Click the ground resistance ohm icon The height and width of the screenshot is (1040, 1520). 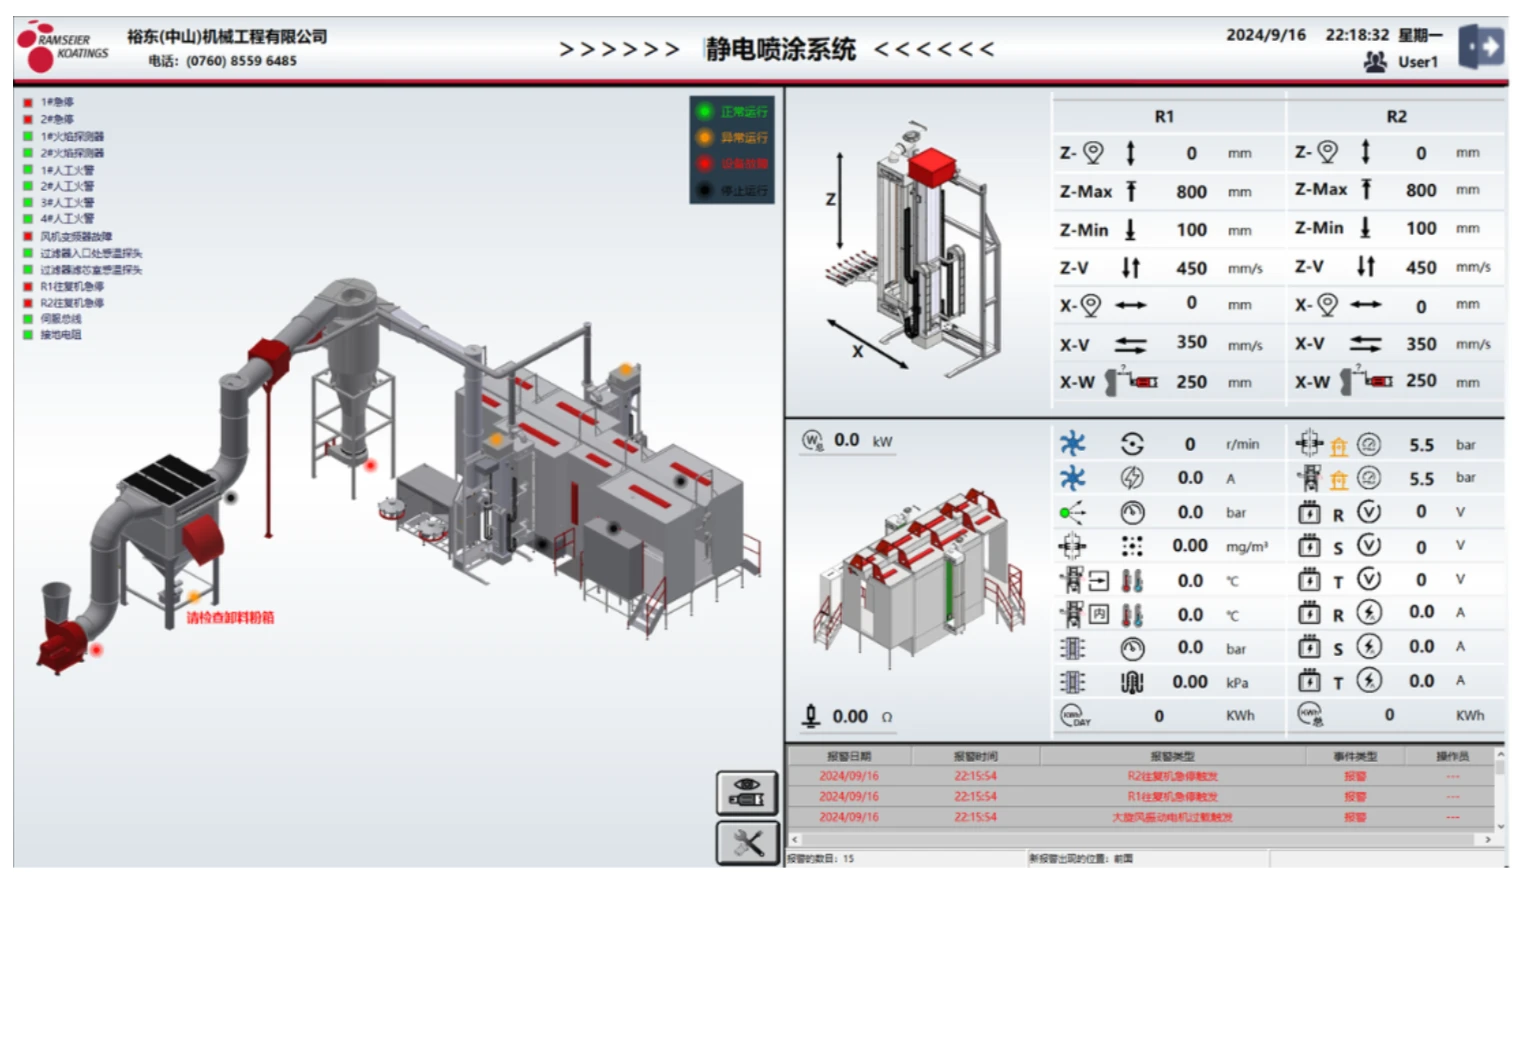point(811,716)
